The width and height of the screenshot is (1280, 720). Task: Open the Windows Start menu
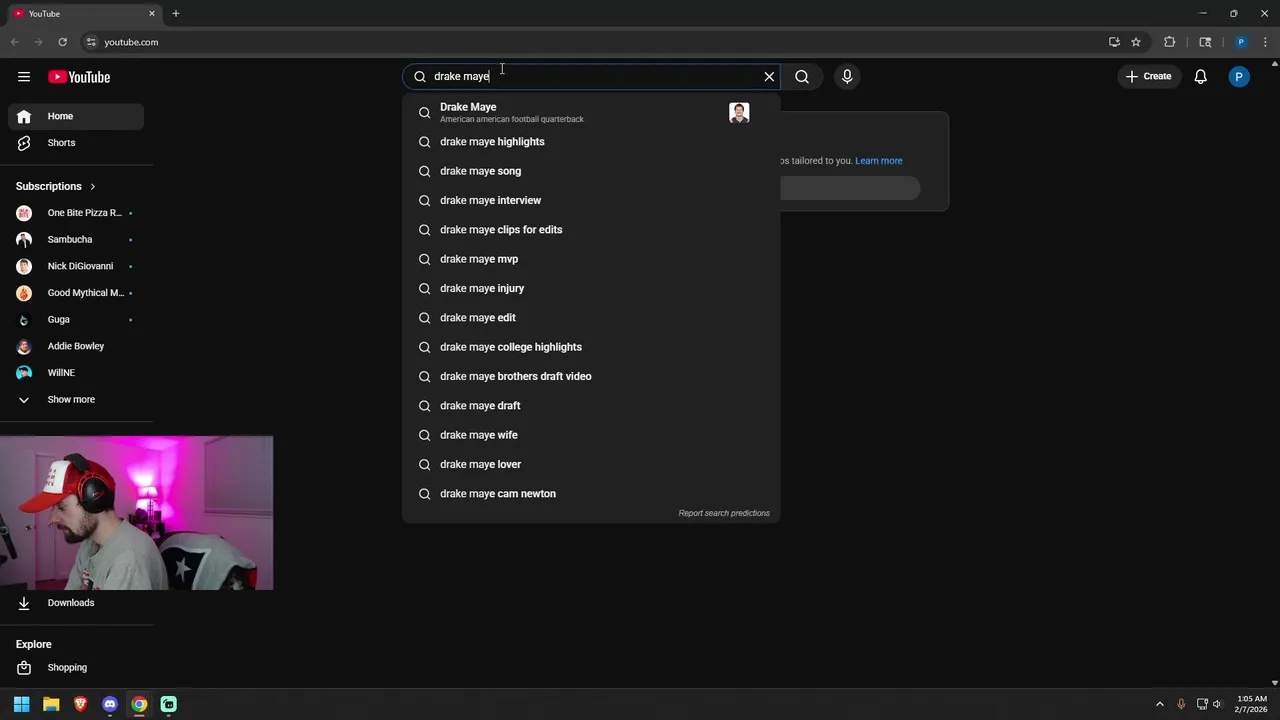(22, 704)
